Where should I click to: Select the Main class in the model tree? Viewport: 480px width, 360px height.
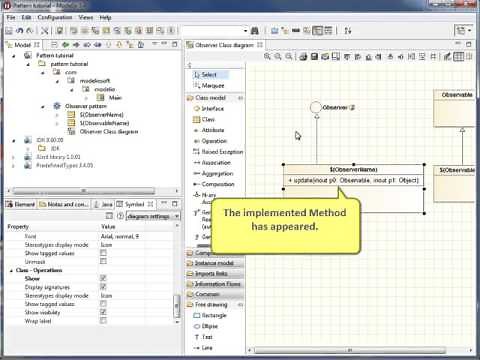tap(115, 98)
